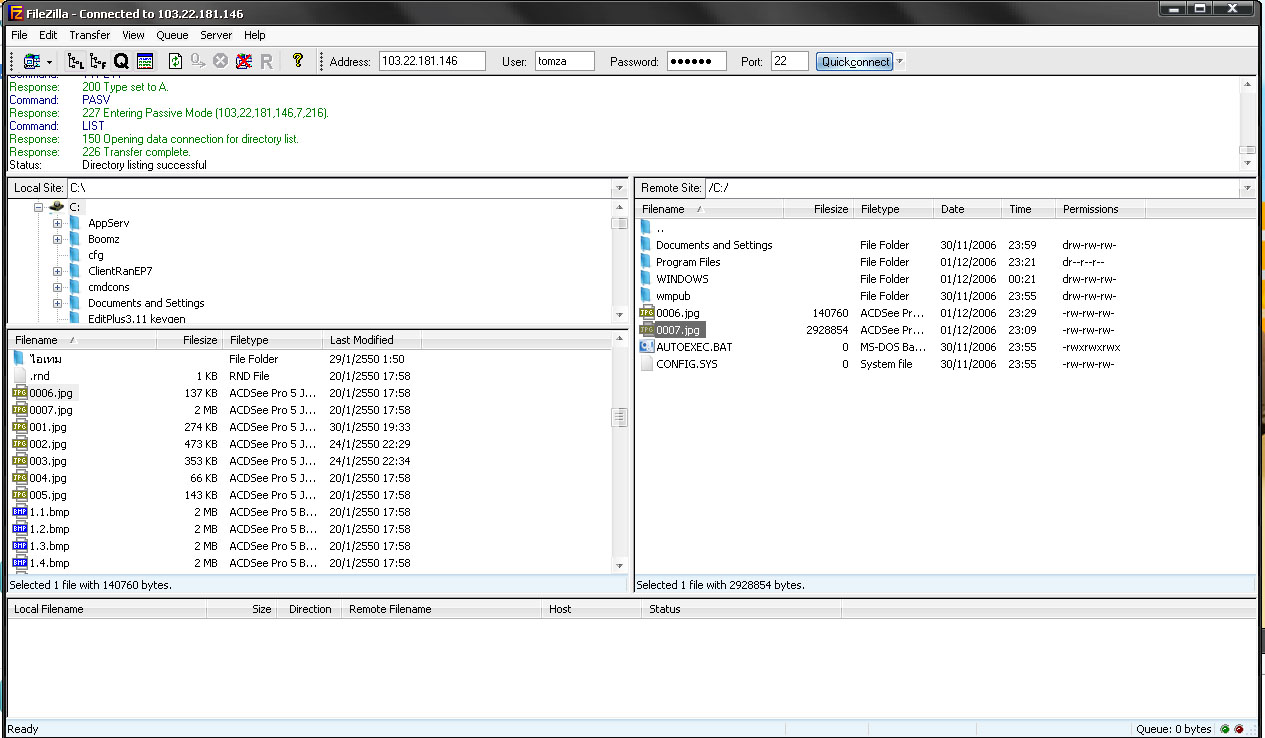The height and width of the screenshot is (738, 1265).
Task: Click the local 1.1.bmp file icon
Action: [x=19, y=512]
